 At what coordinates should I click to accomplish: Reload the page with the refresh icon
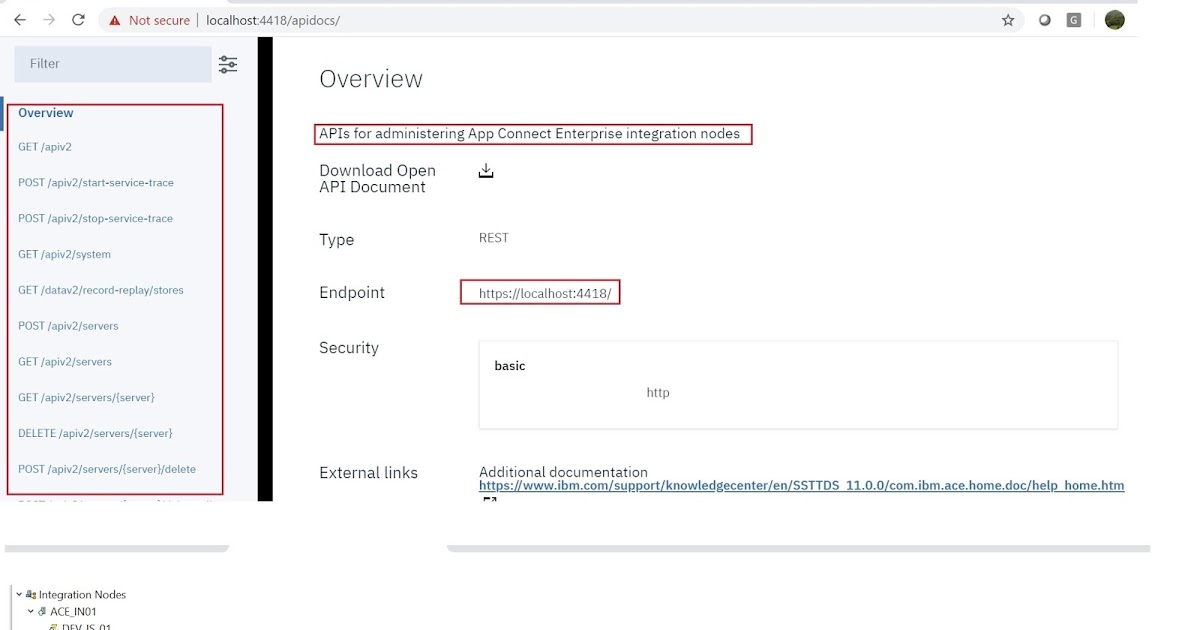click(79, 19)
